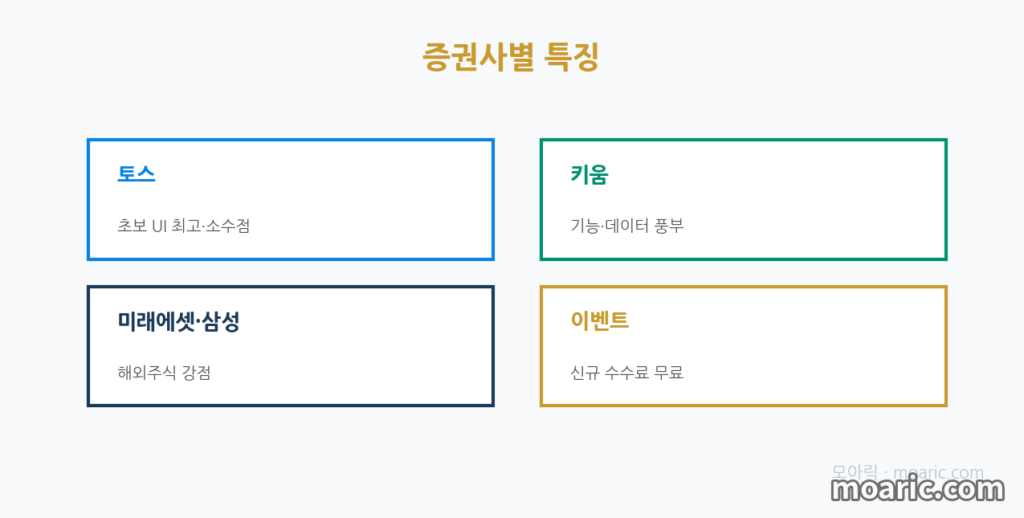Select the blue-bordered 토스 card

tap(291, 199)
